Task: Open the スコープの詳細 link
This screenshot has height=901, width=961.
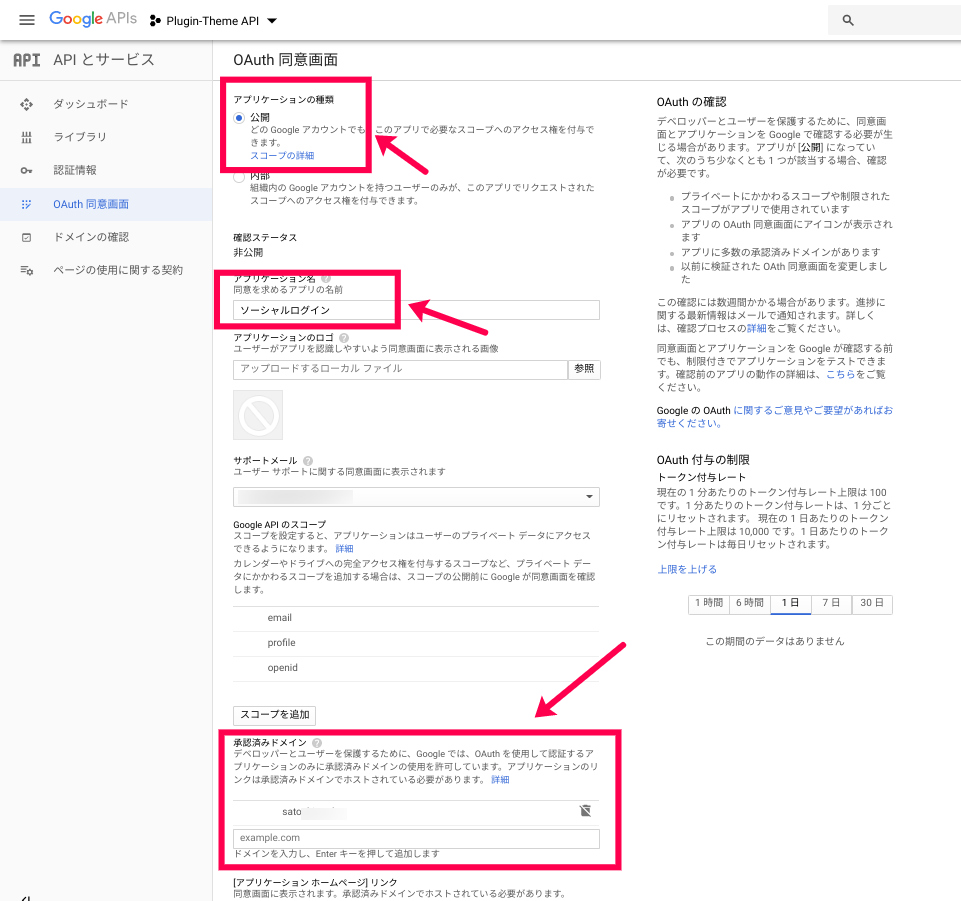Action: [282, 156]
